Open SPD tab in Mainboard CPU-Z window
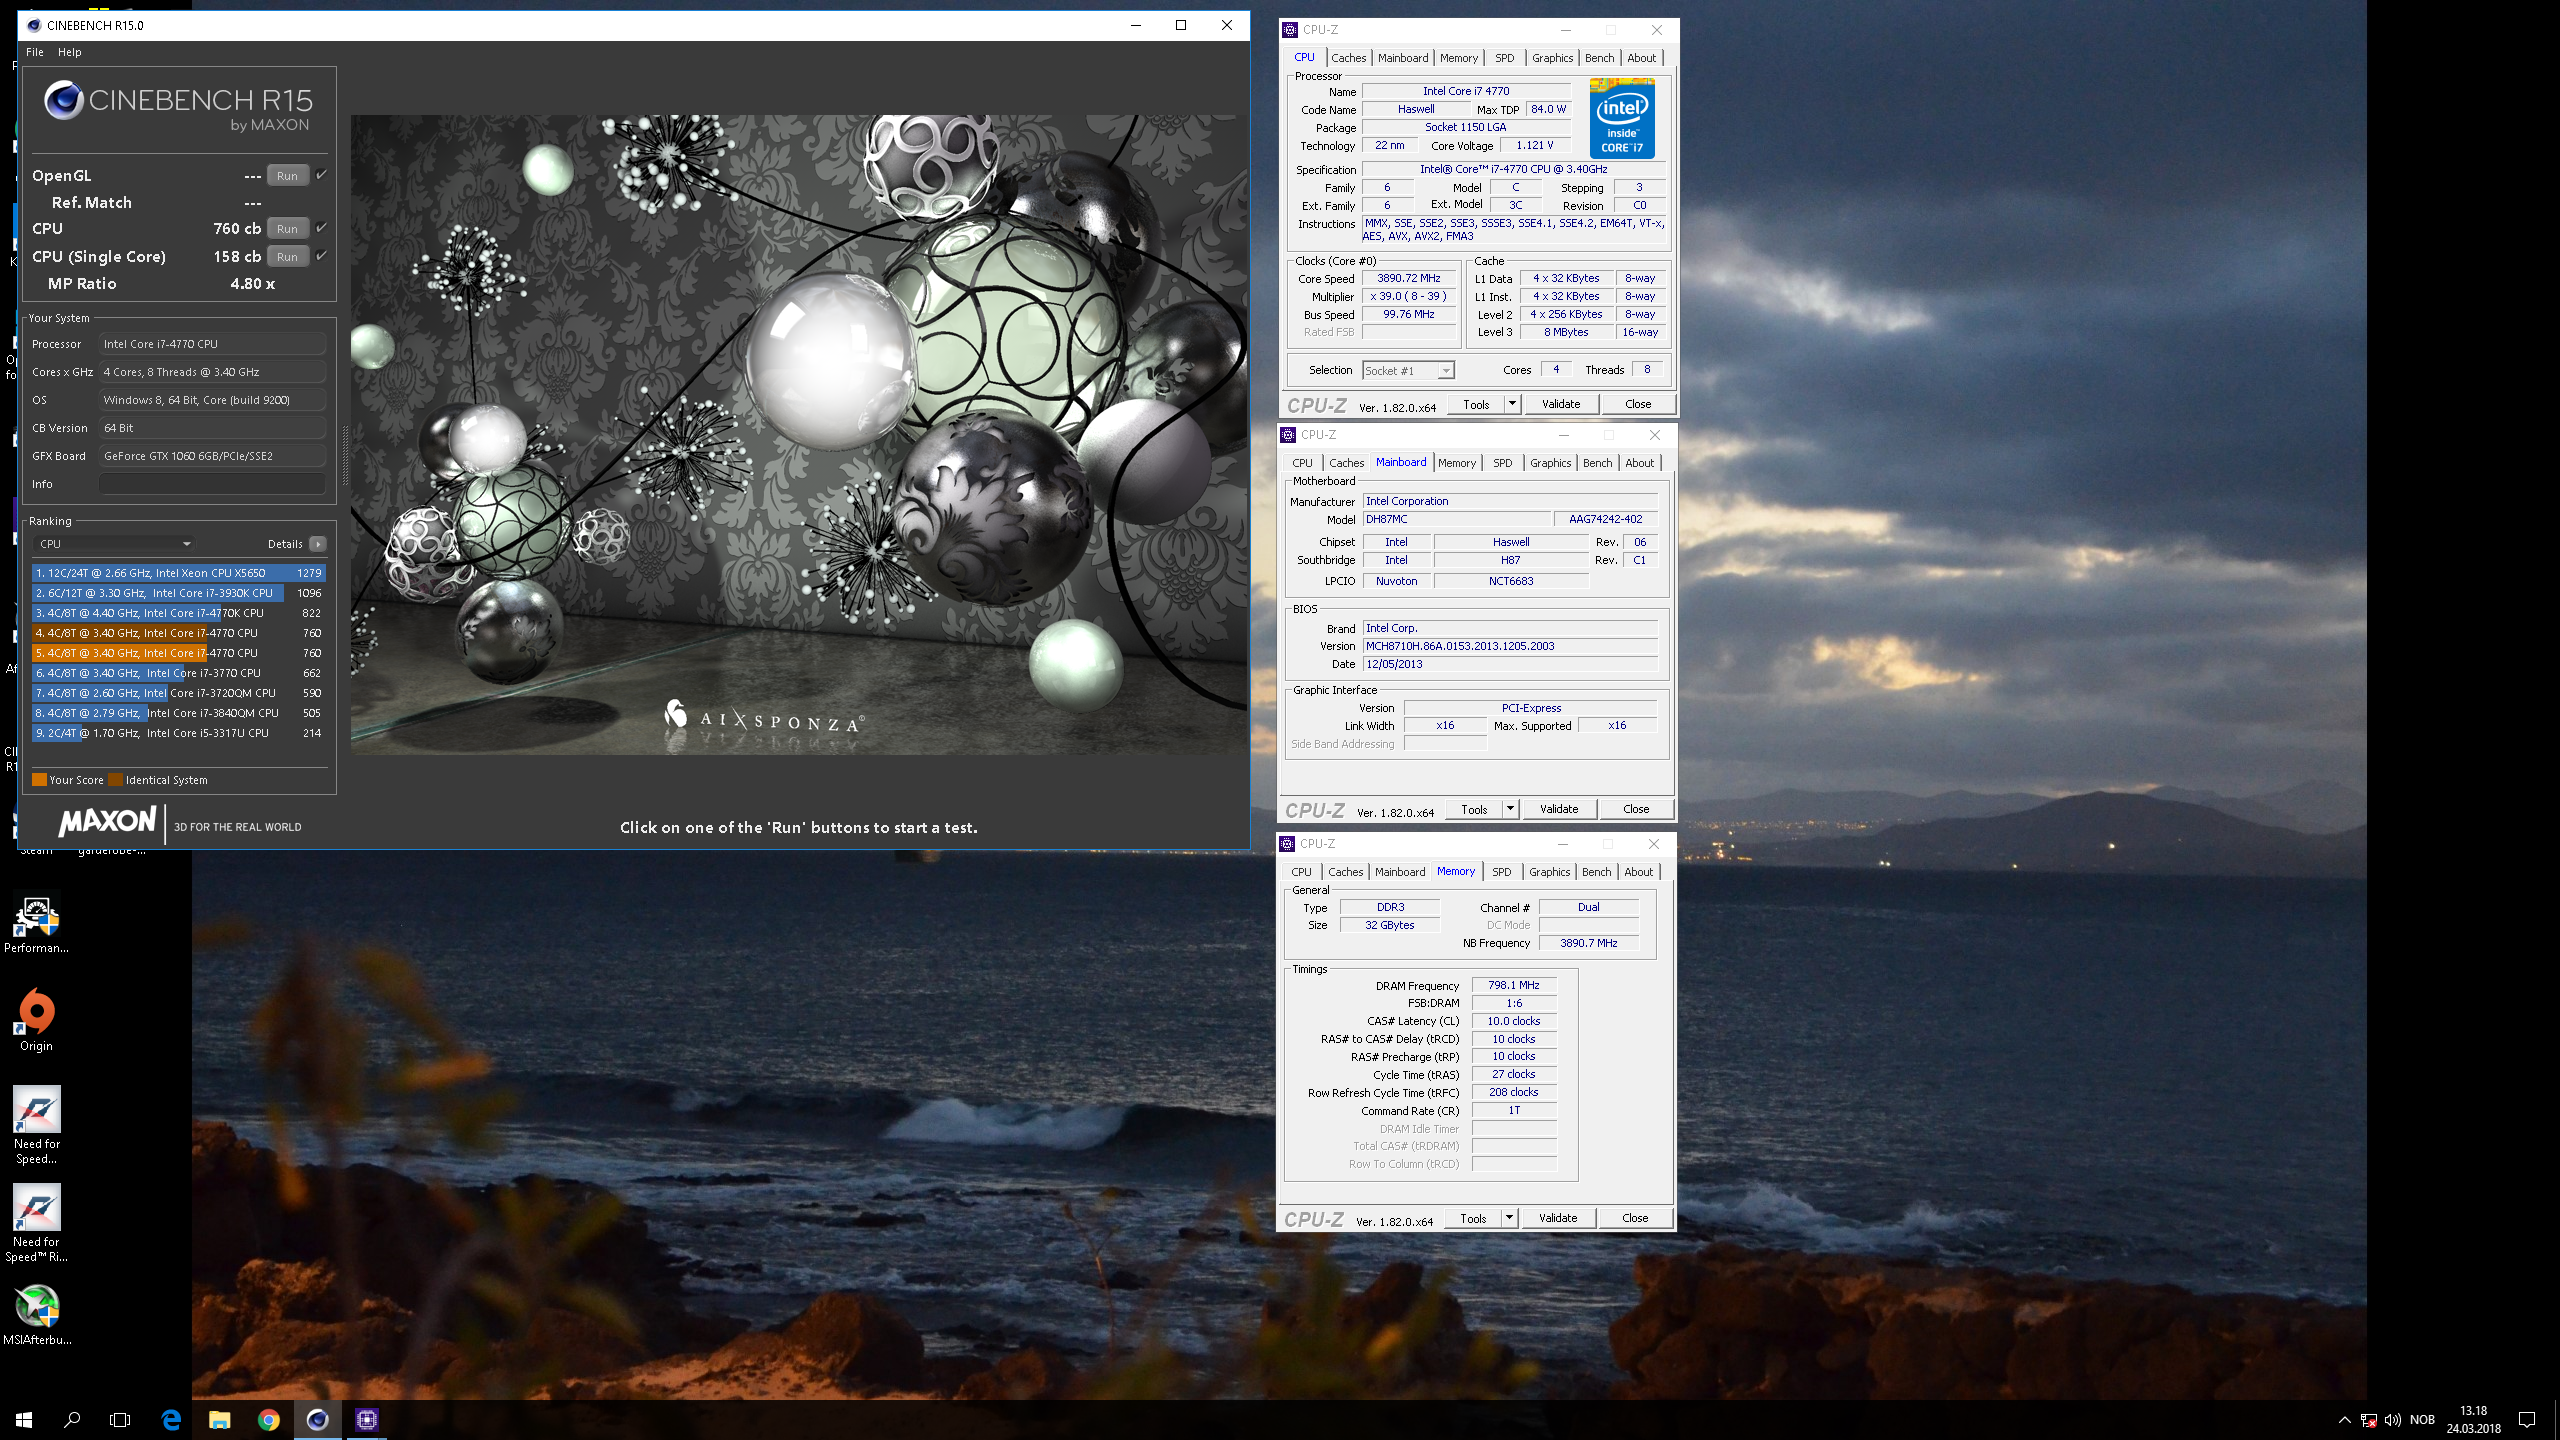The width and height of the screenshot is (2560, 1440). point(1502,463)
